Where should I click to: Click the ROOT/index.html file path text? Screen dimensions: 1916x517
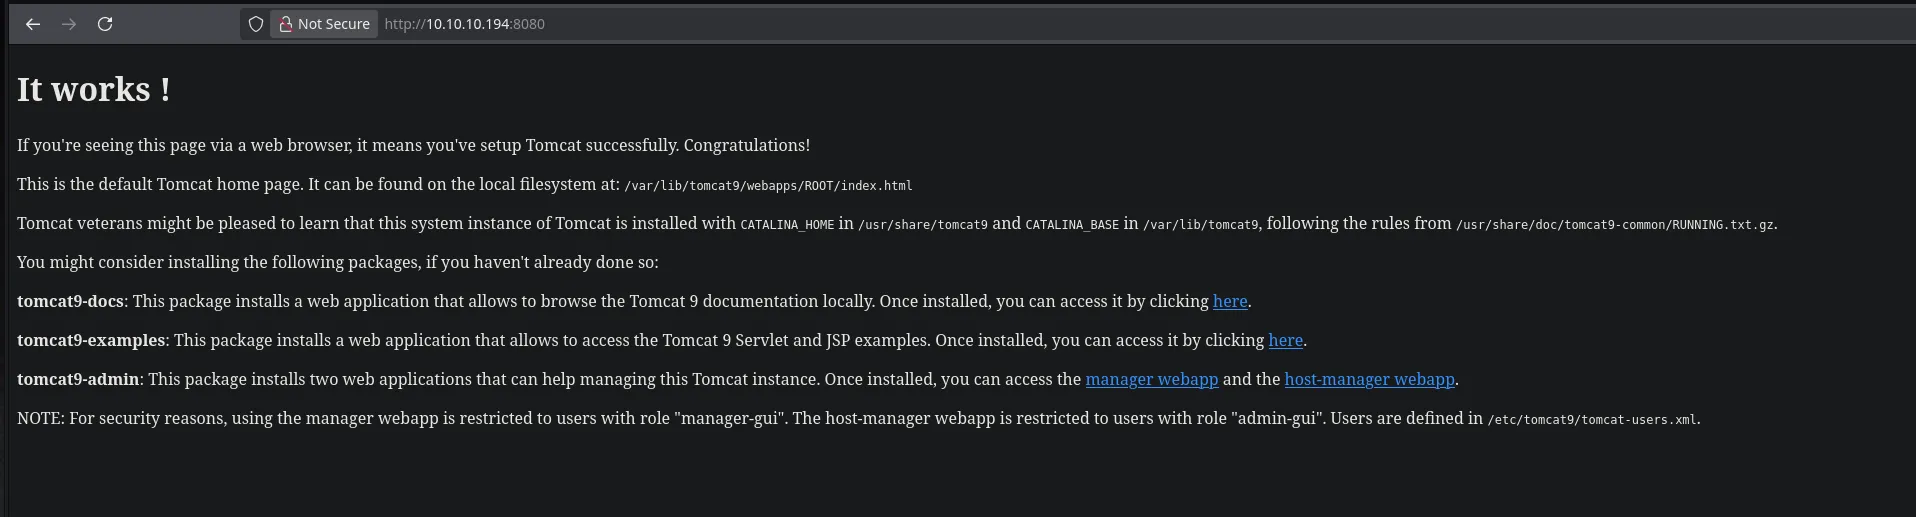point(768,186)
